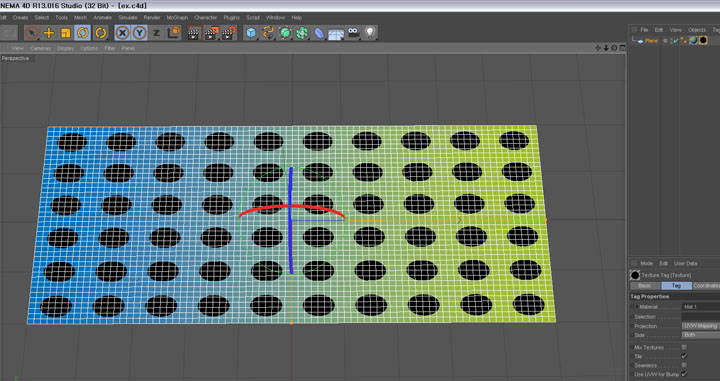Toggle the Y axis lock

(x=140, y=33)
